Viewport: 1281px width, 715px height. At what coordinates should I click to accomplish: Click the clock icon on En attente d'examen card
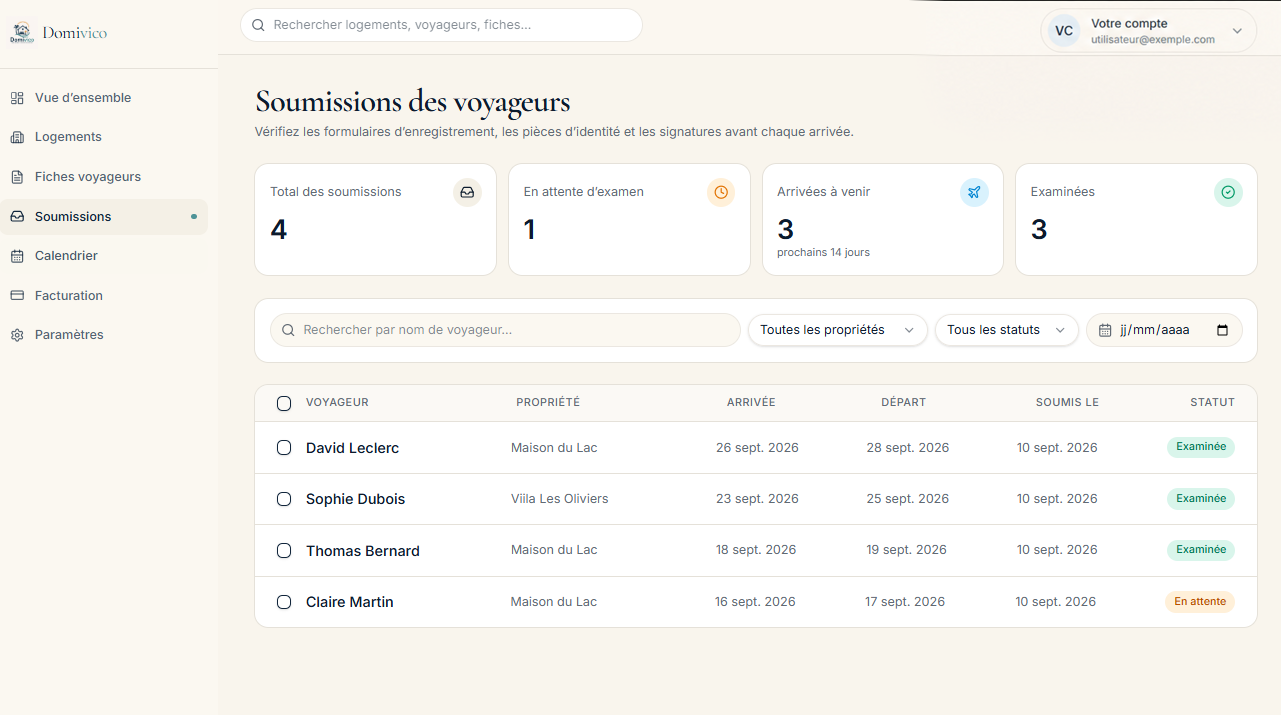point(721,193)
